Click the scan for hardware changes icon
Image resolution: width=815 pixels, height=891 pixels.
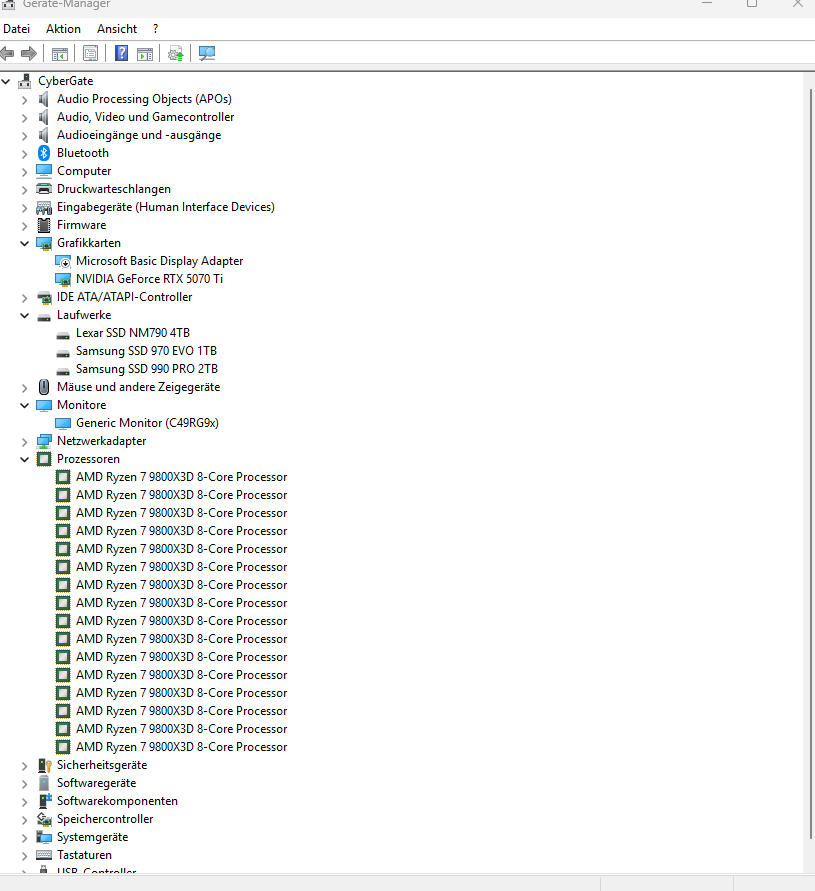tap(207, 53)
